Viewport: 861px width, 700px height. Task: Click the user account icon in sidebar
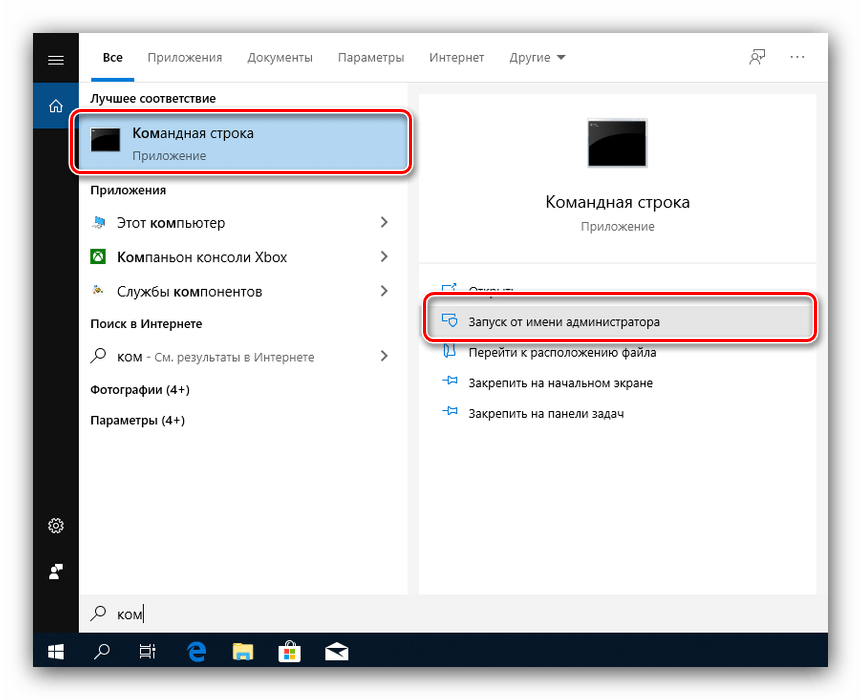(56, 571)
